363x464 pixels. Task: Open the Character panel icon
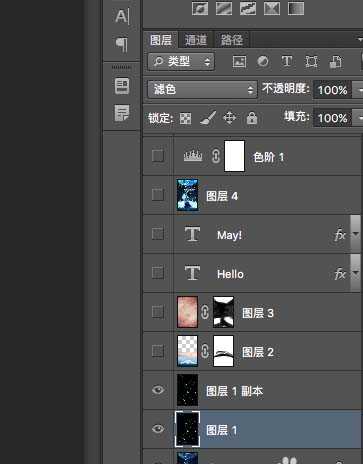coord(122,16)
